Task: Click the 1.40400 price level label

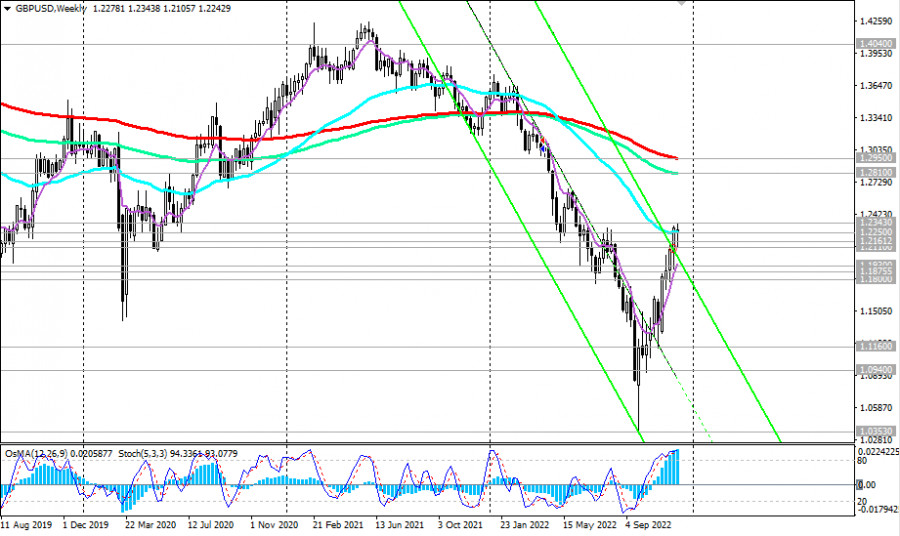Action: coord(874,45)
